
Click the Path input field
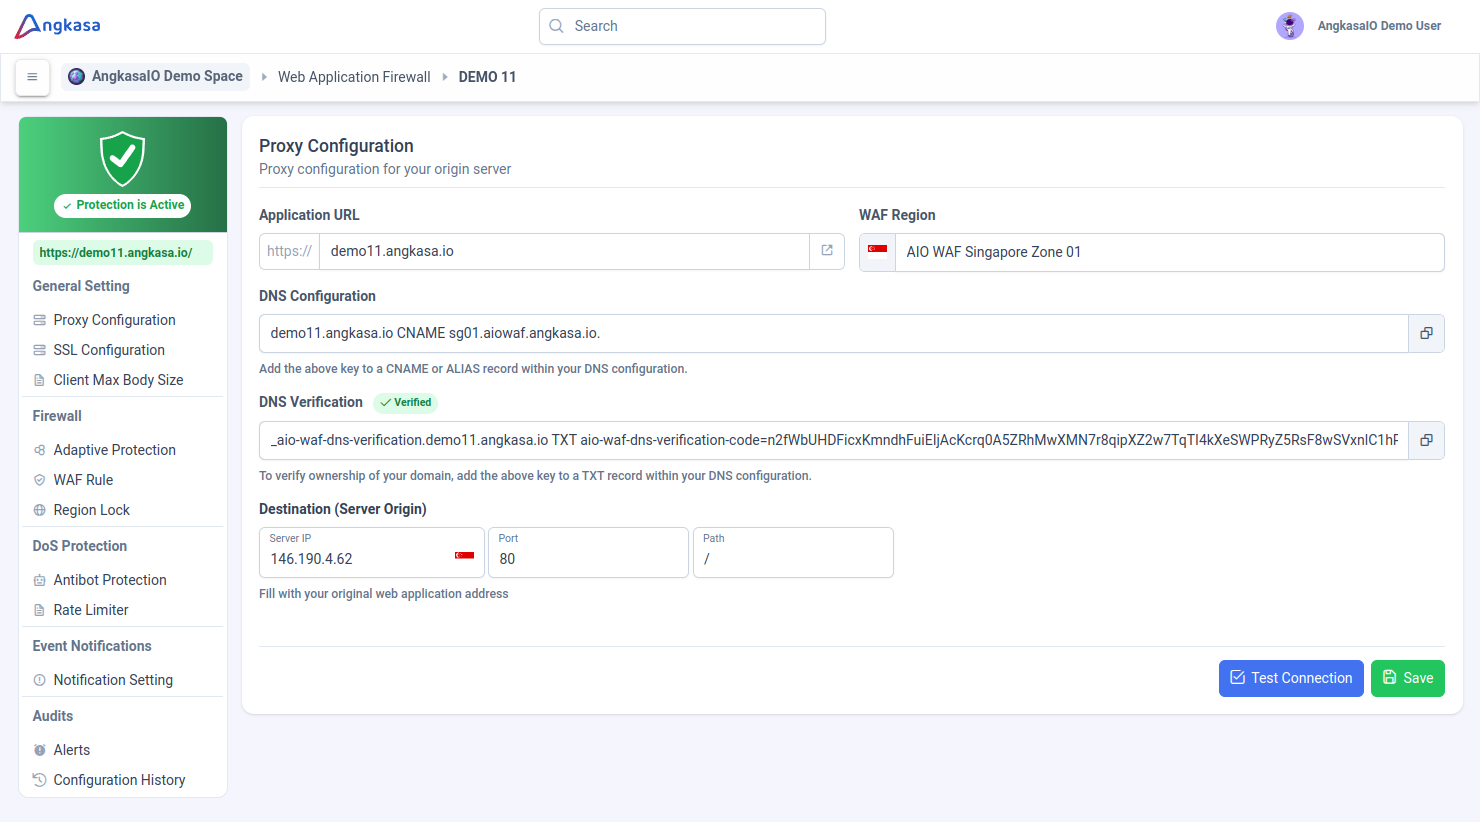[x=793, y=553]
